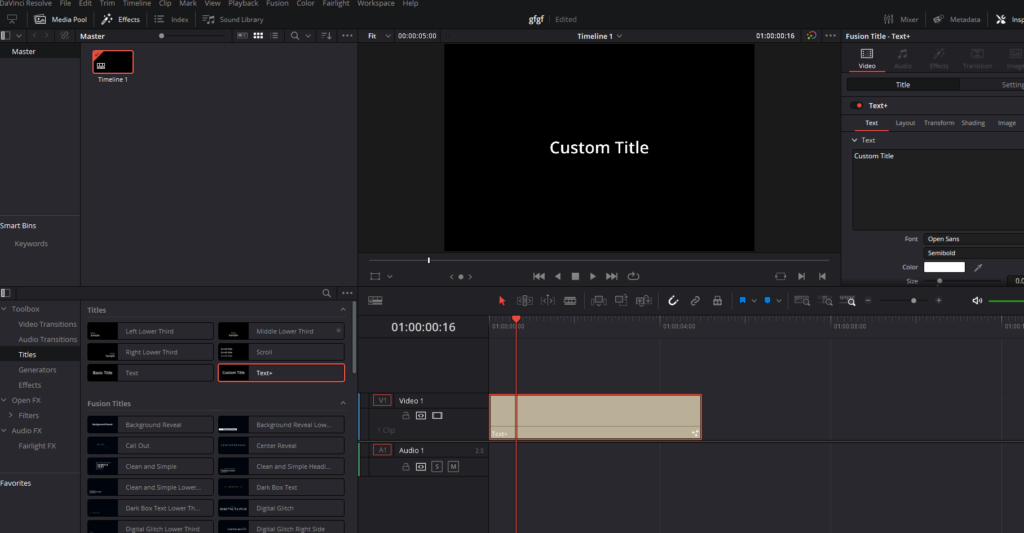The image size is (1024, 533).
Task: Open the Workspace menu
Action: [x=376, y=3]
